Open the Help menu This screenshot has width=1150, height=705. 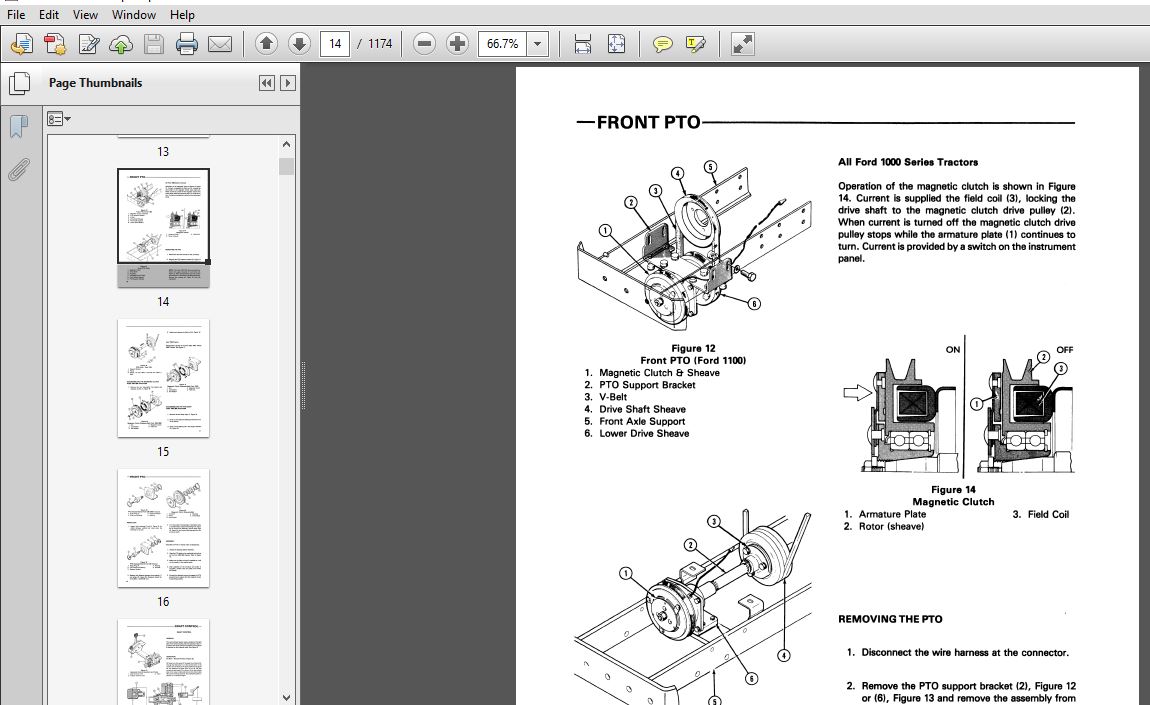[182, 15]
